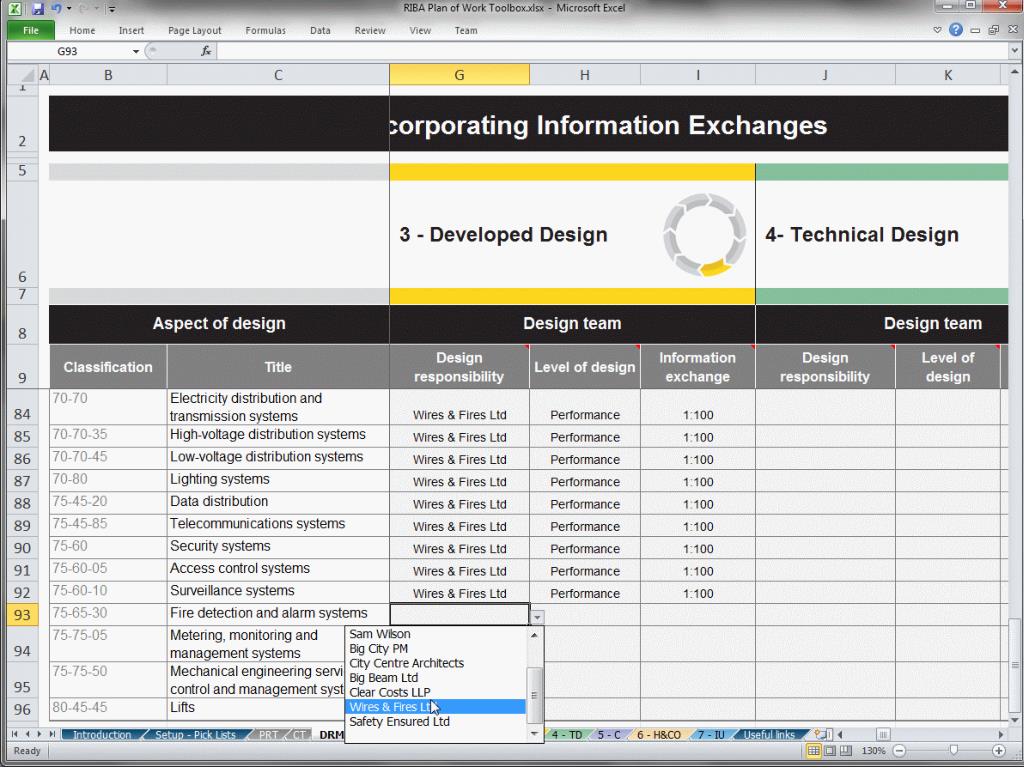Click the dropdown list scroll-down arrow
Viewport: 1024px width, 768px height.
coord(534,734)
